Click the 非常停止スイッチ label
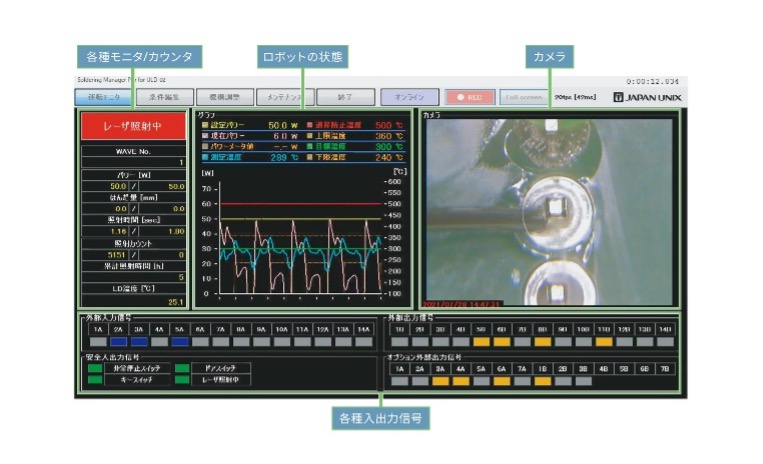This screenshot has height=464, width=763. [x=137, y=368]
